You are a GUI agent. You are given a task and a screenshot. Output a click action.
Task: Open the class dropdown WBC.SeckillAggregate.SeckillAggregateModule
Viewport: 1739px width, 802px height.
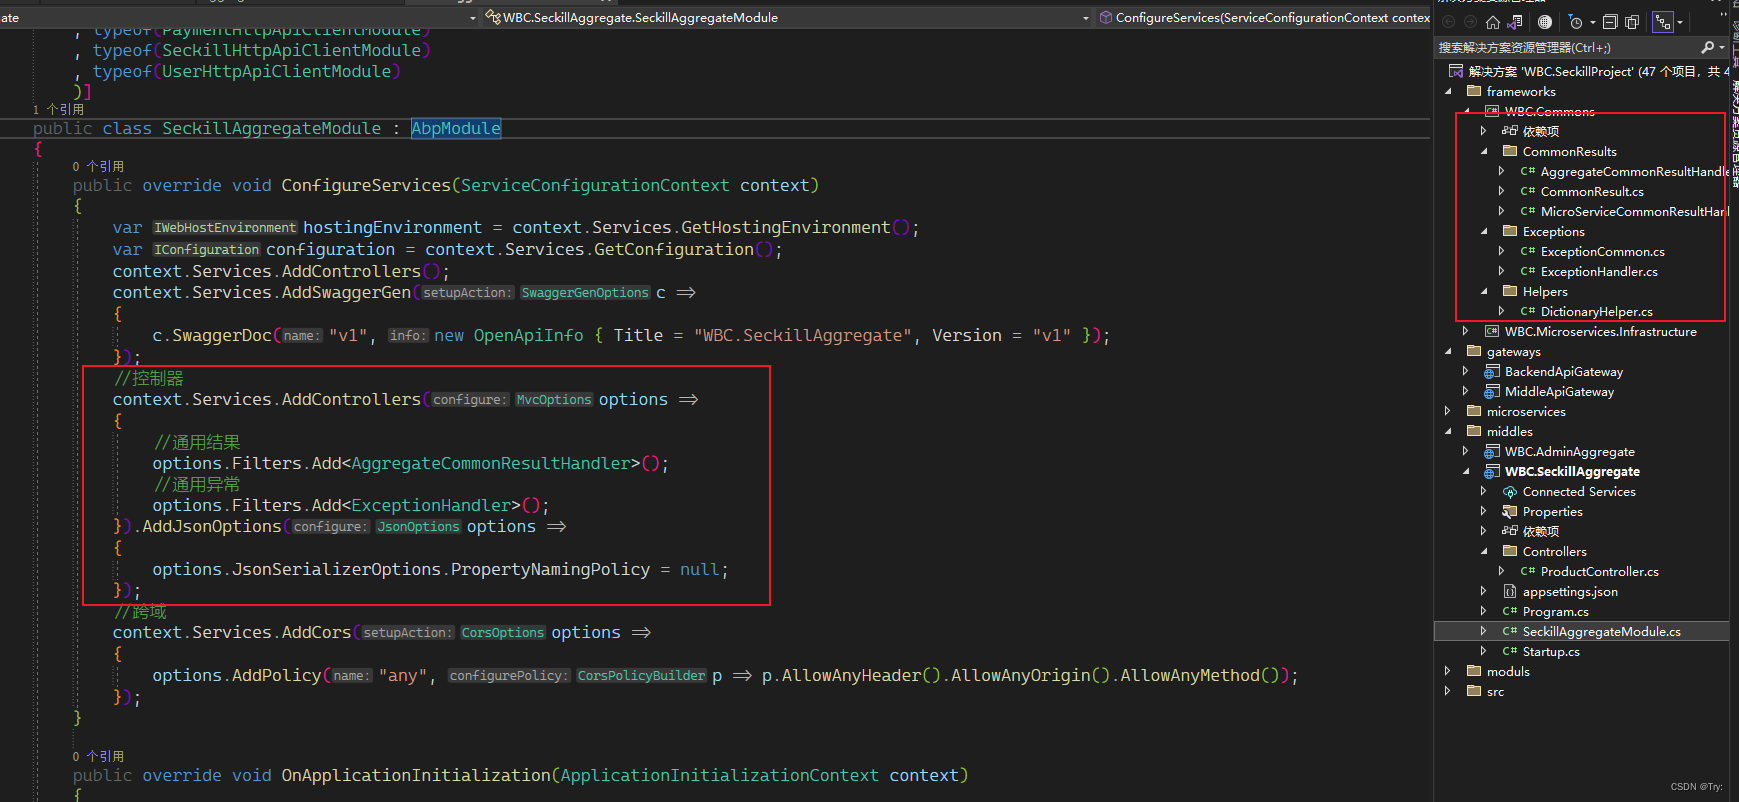[787, 17]
